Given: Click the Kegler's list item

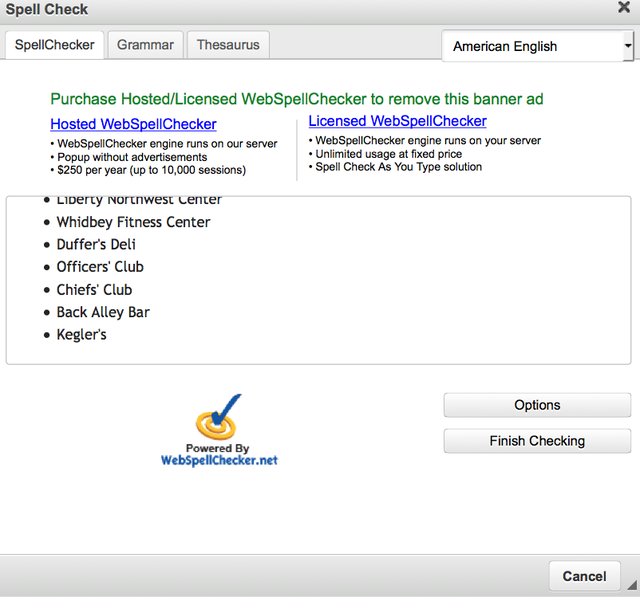Looking at the screenshot, I should click(81, 334).
